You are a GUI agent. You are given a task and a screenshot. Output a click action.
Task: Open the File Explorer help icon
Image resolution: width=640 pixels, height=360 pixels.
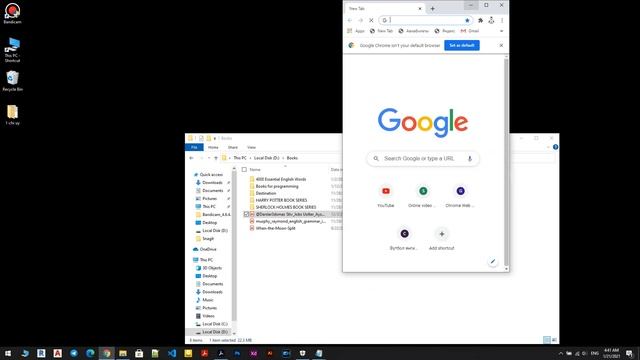[x=556, y=147]
